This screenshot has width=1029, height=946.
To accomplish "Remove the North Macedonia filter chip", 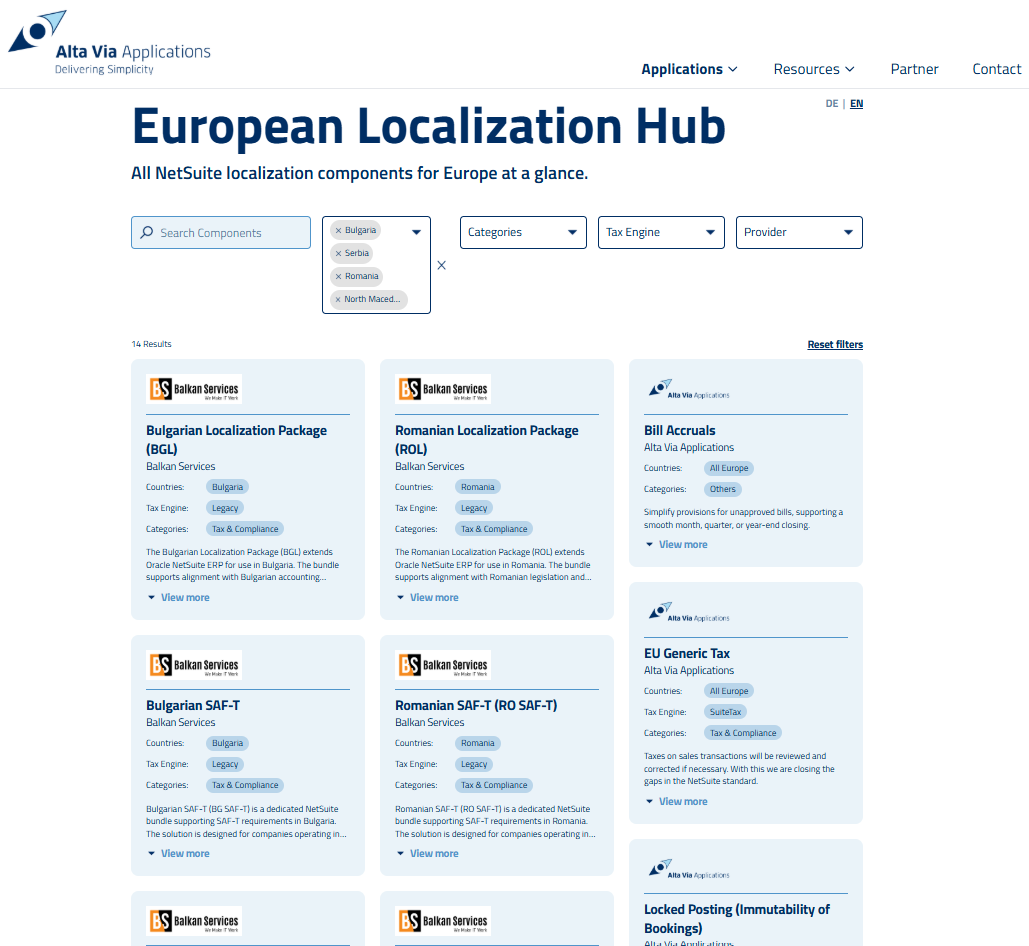I will 338,299.
